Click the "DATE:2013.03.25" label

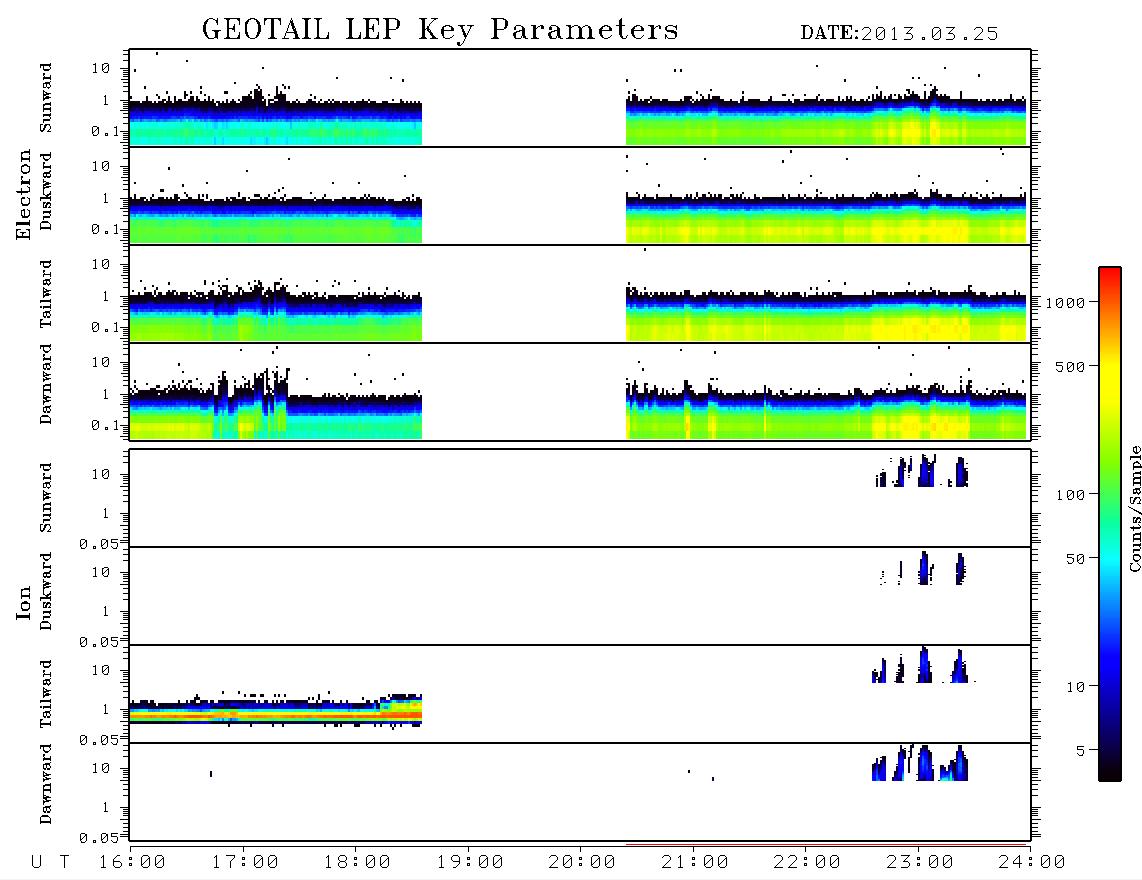click(x=899, y=34)
